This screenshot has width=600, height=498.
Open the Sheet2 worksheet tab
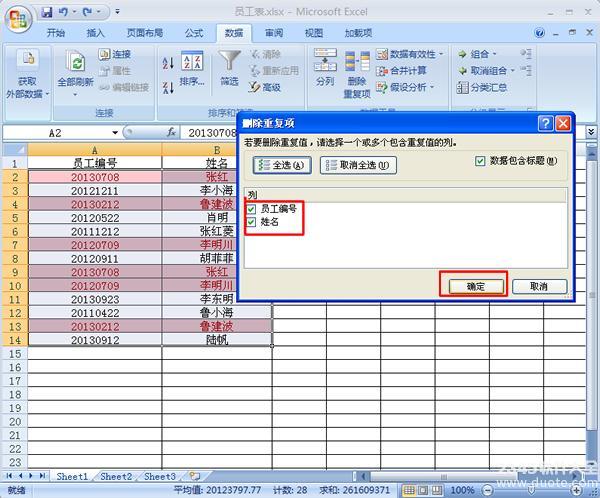point(115,477)
